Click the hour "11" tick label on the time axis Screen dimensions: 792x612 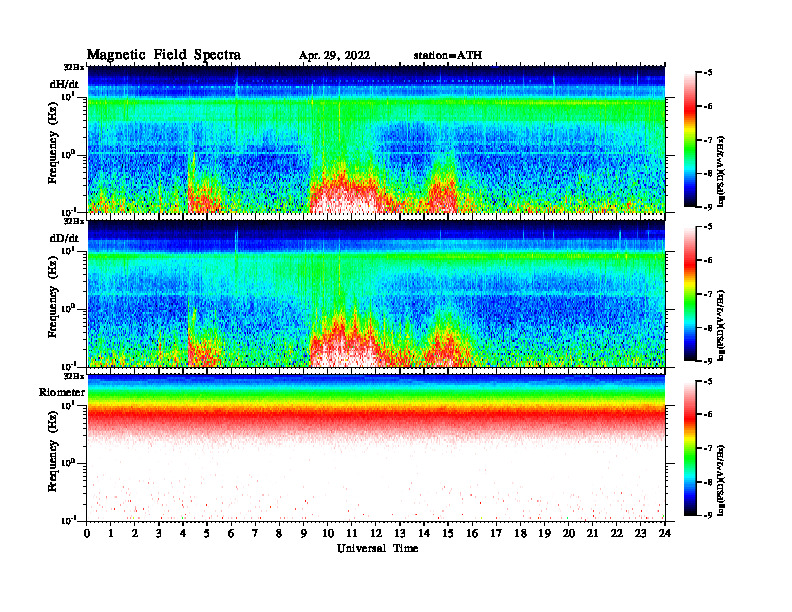[x=352, y=533]
